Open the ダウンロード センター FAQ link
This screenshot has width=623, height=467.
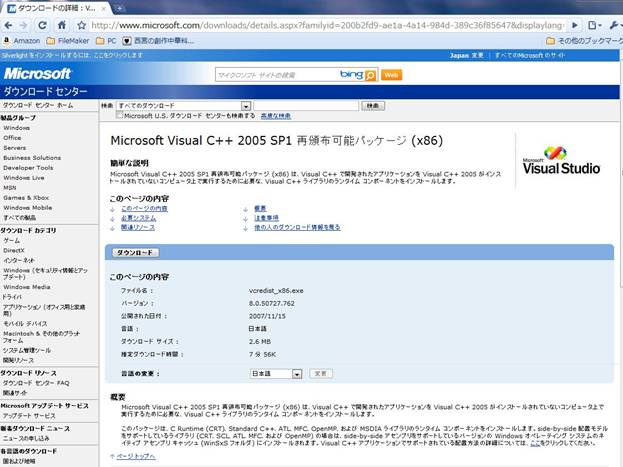pos(36,383)
